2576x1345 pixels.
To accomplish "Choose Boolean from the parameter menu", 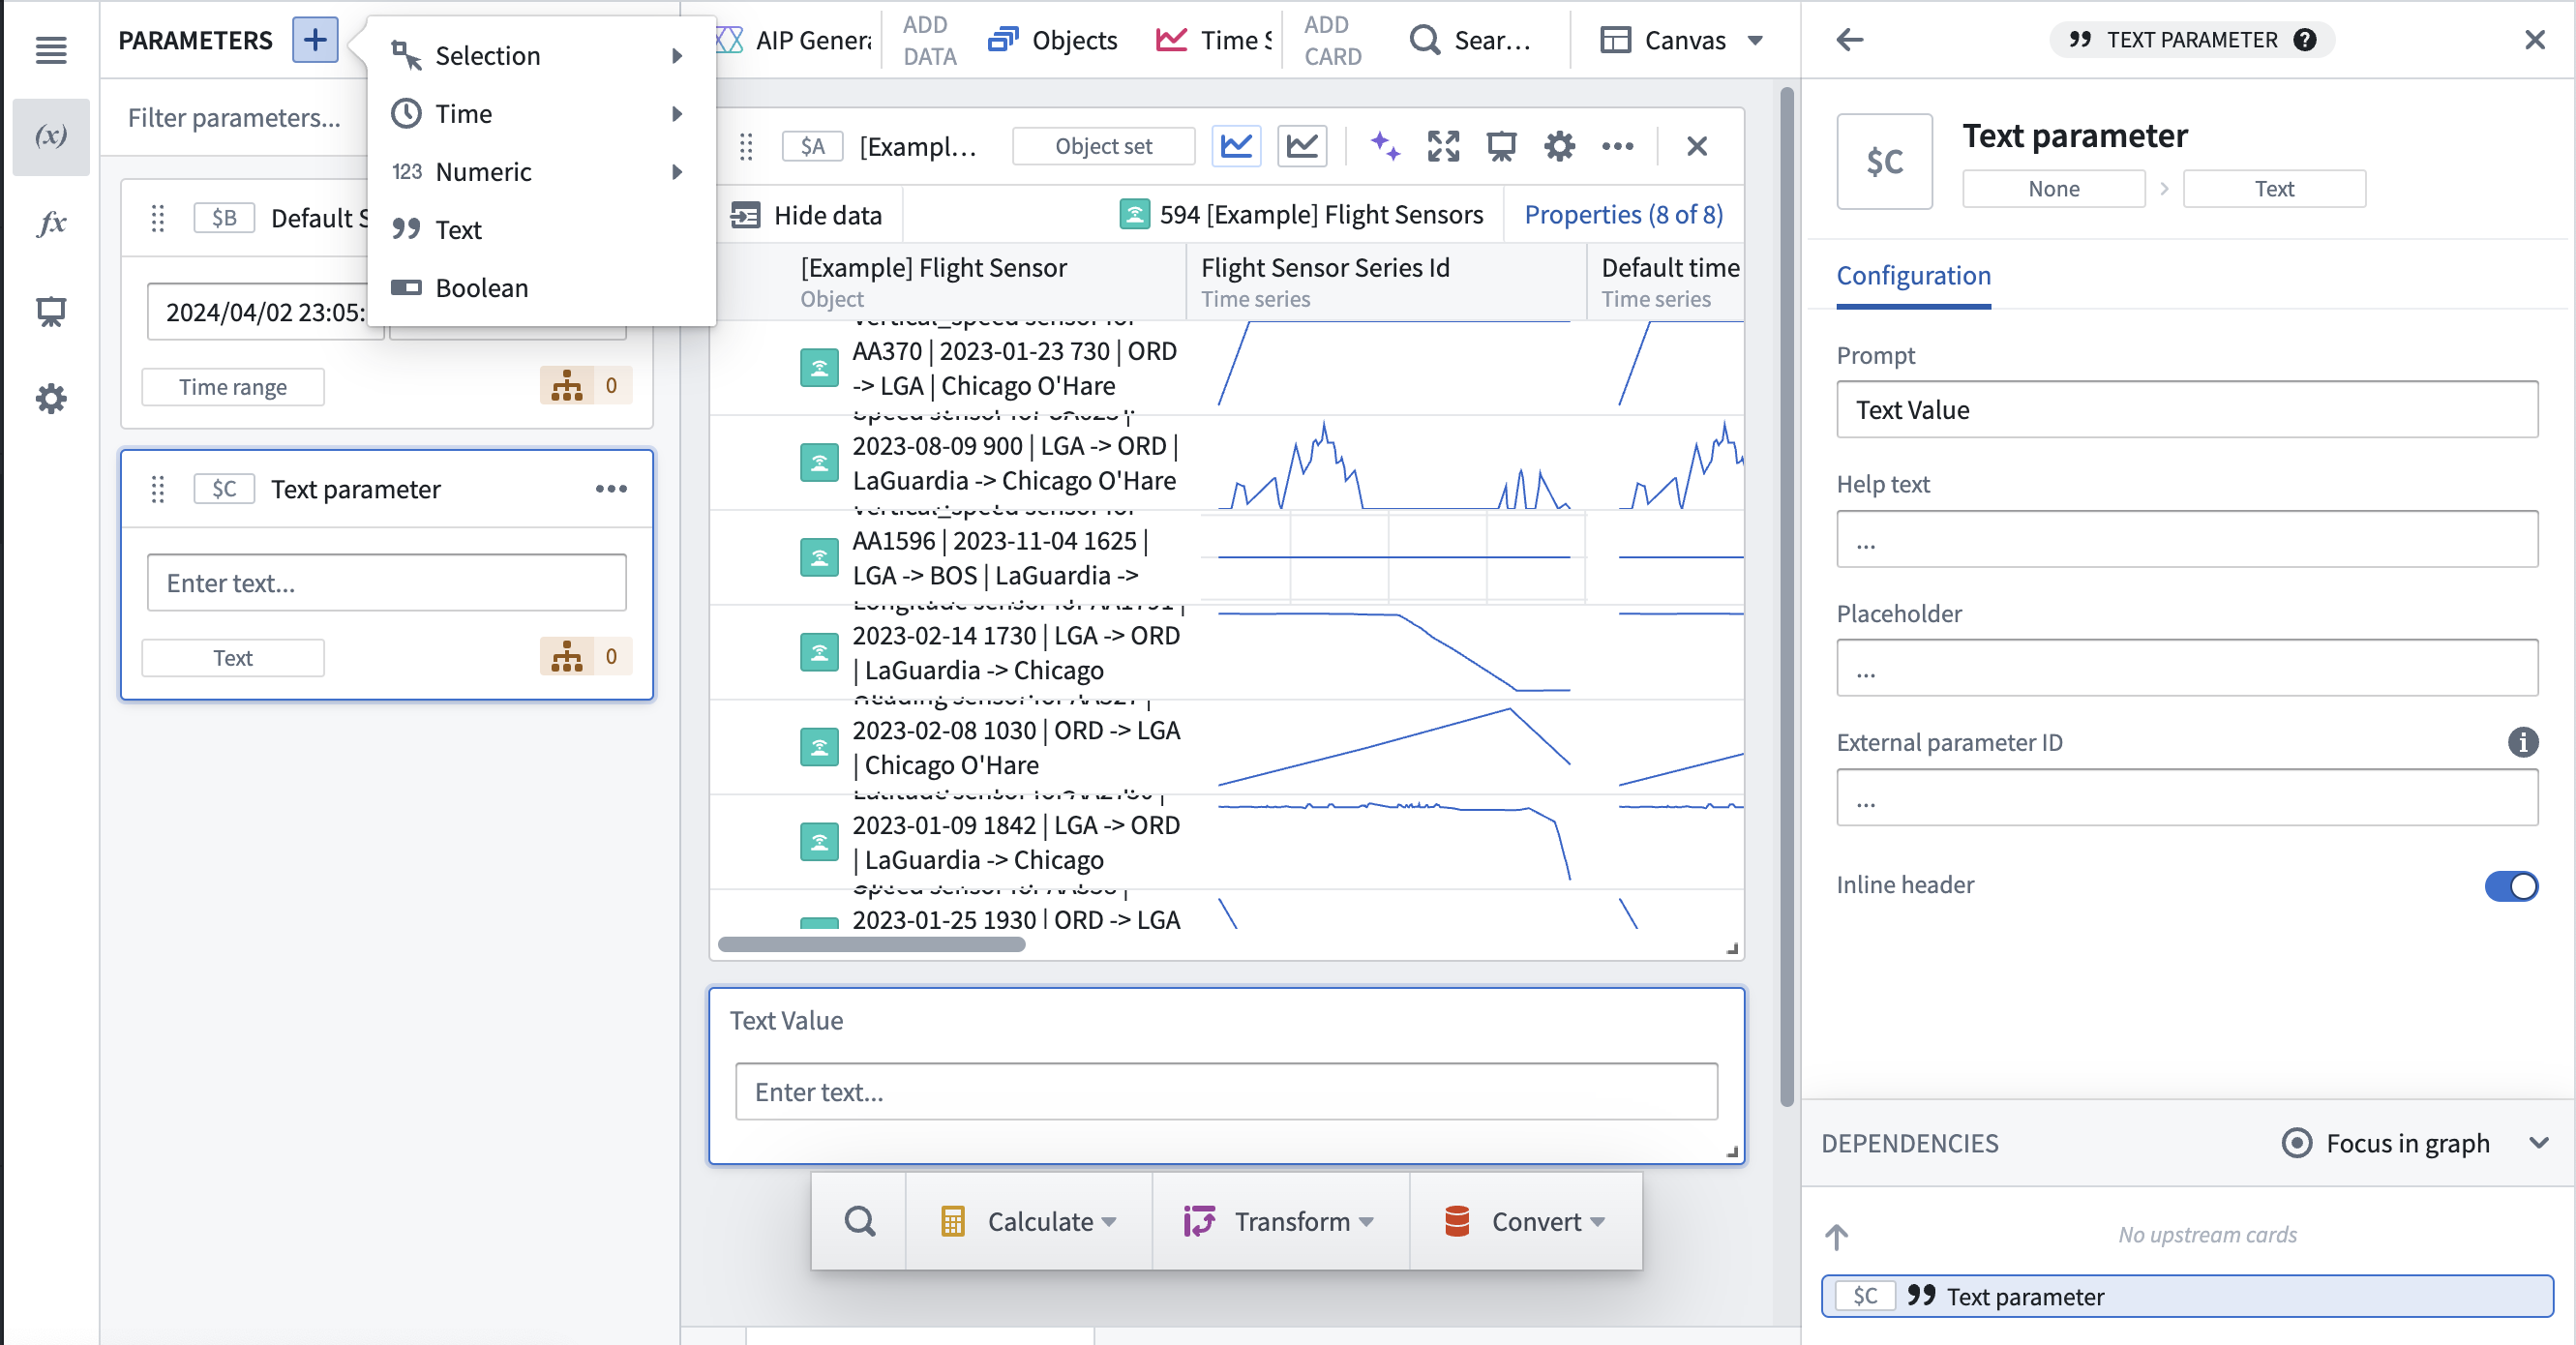I will pyautogui.click(x=541, y=288).
